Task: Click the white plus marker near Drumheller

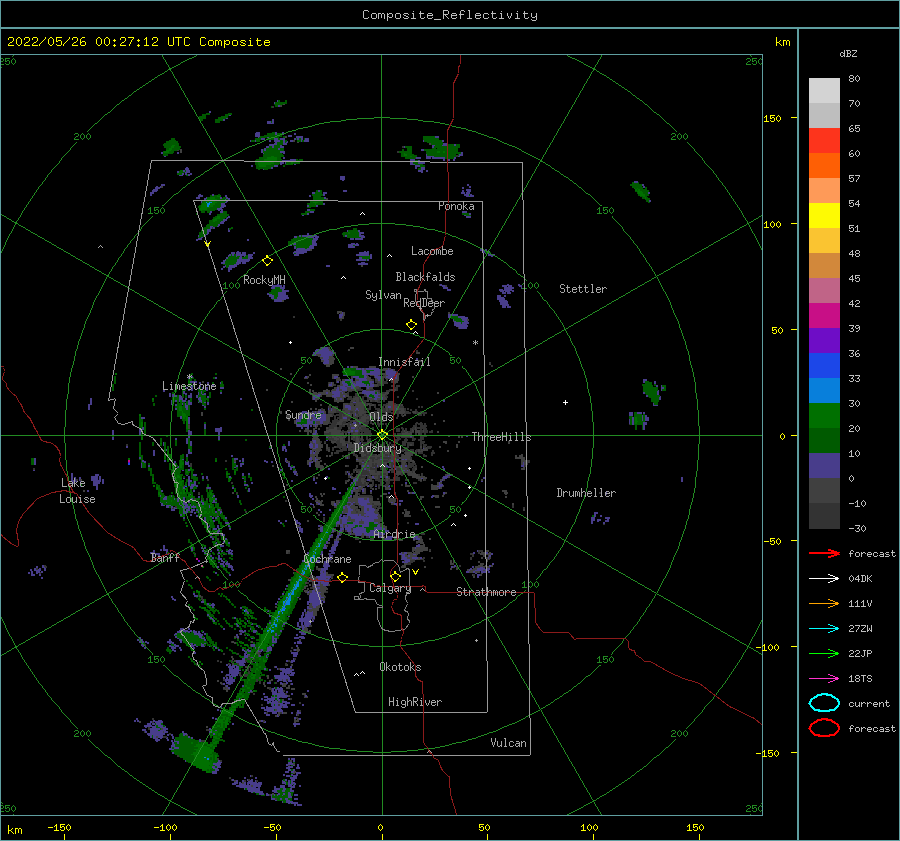Action: tap(565, 402)
